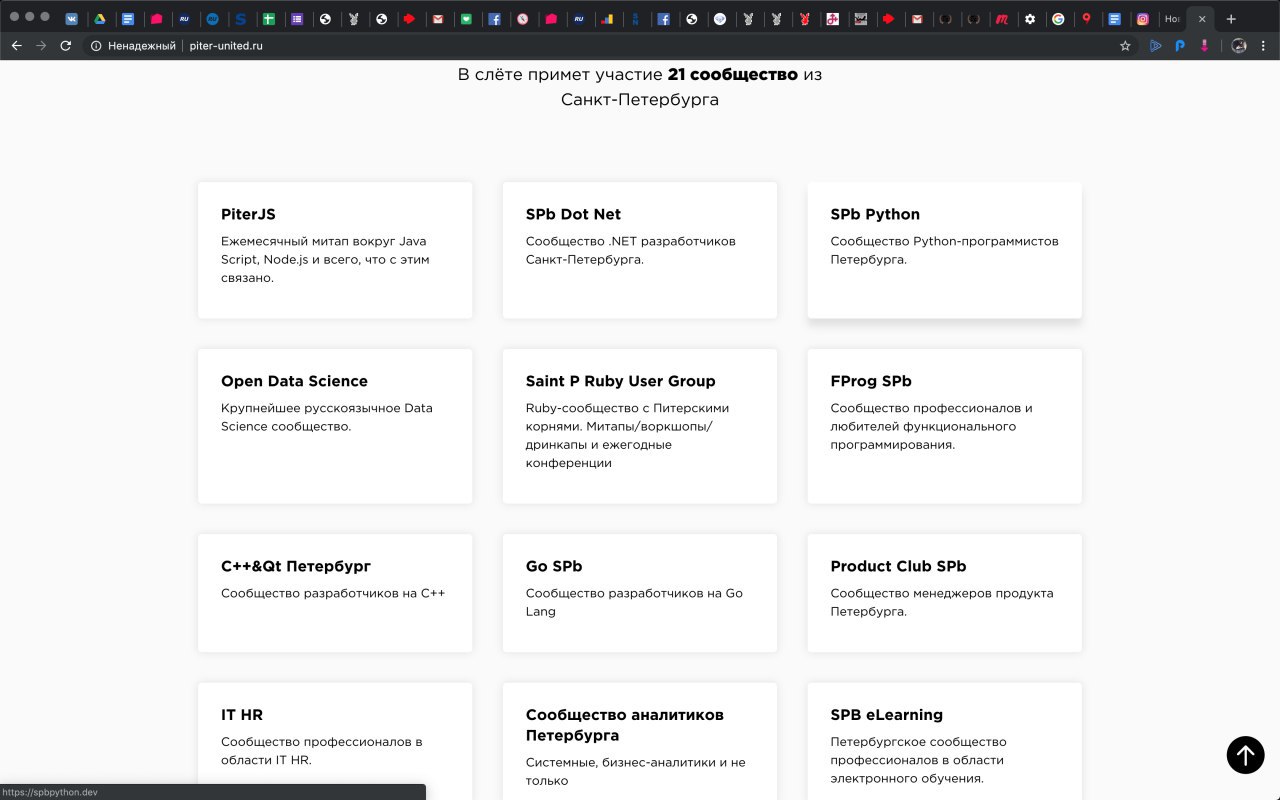
Task: Open the FProg SPb community card
Action: [944, 426]
